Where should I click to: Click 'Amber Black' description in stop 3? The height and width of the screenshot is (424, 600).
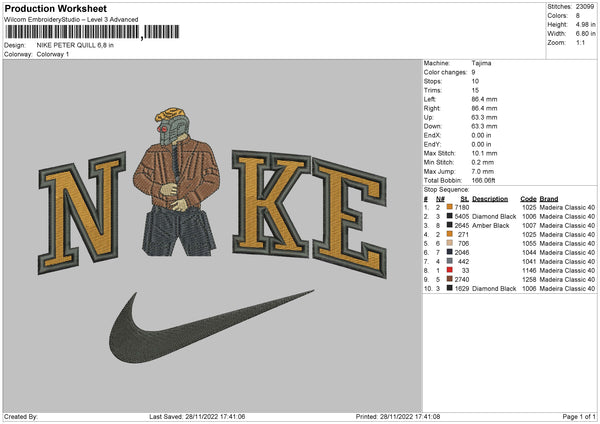(491, 226)
